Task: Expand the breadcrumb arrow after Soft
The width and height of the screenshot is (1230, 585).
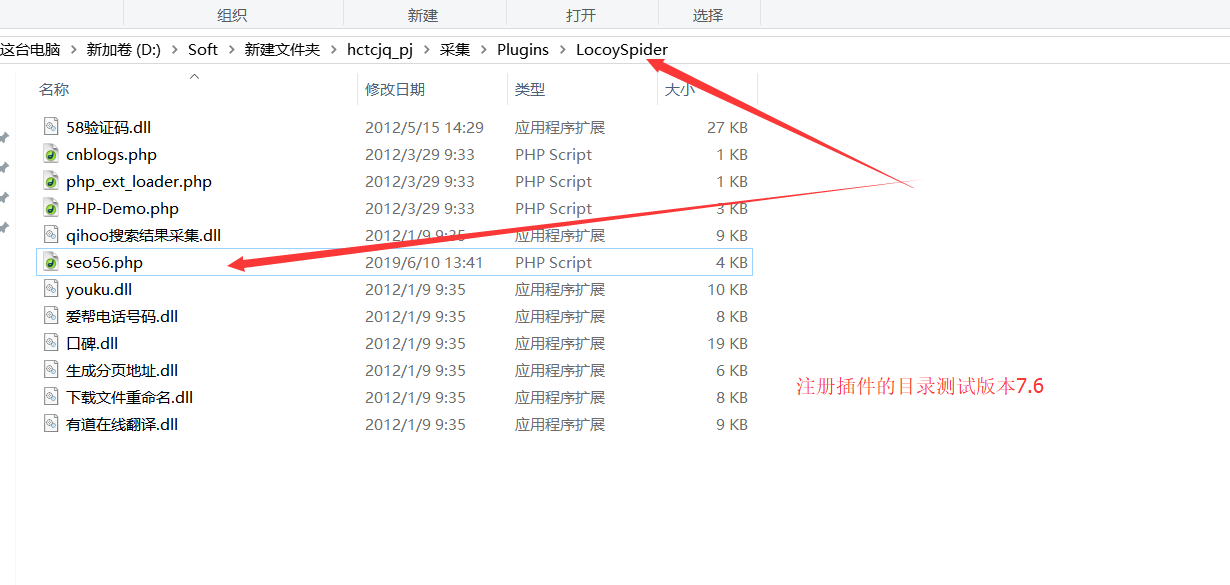Action: click(228, 48)
